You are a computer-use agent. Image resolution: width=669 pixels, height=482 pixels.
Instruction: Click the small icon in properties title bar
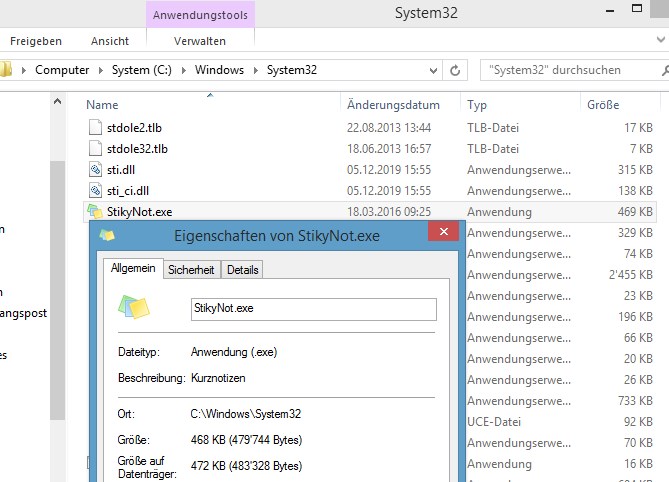(x=107, y=235)
